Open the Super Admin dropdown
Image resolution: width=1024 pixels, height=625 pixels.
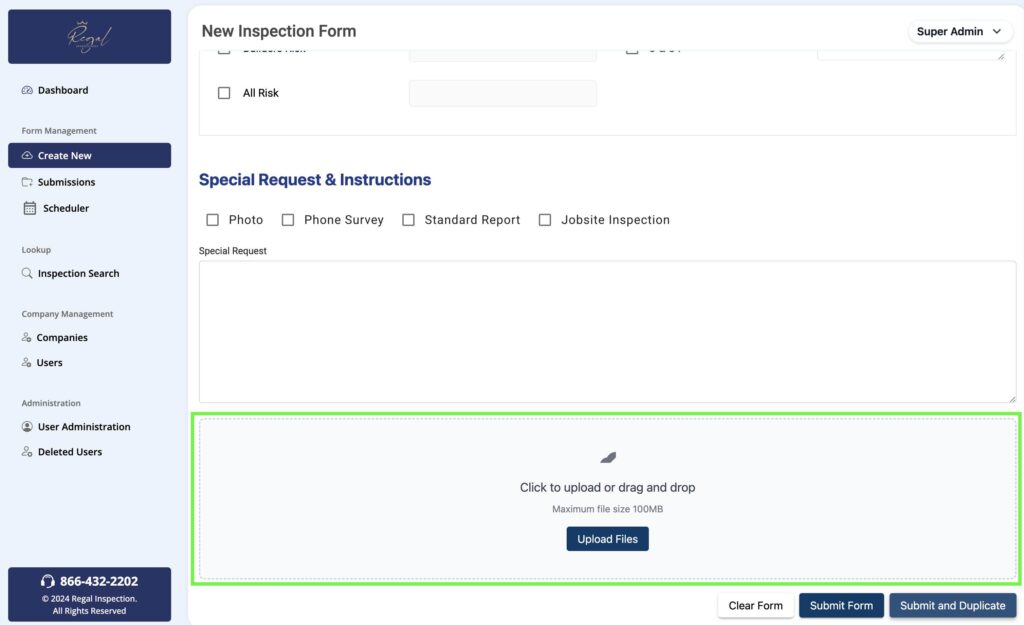click(958, 32)
